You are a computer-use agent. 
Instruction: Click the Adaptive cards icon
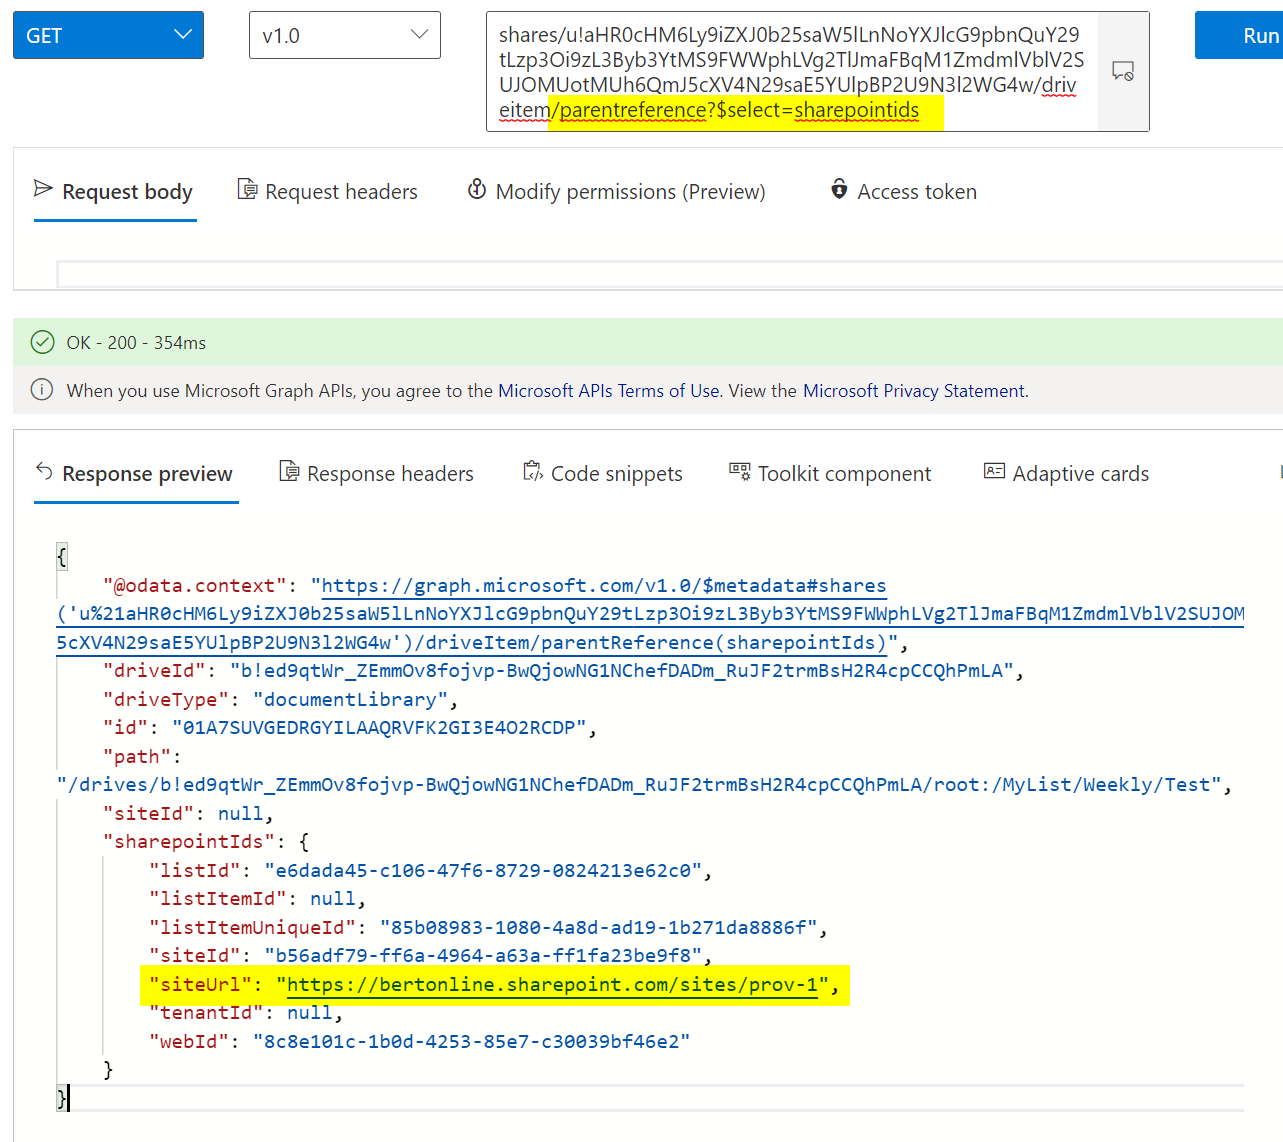pos(993,471)
